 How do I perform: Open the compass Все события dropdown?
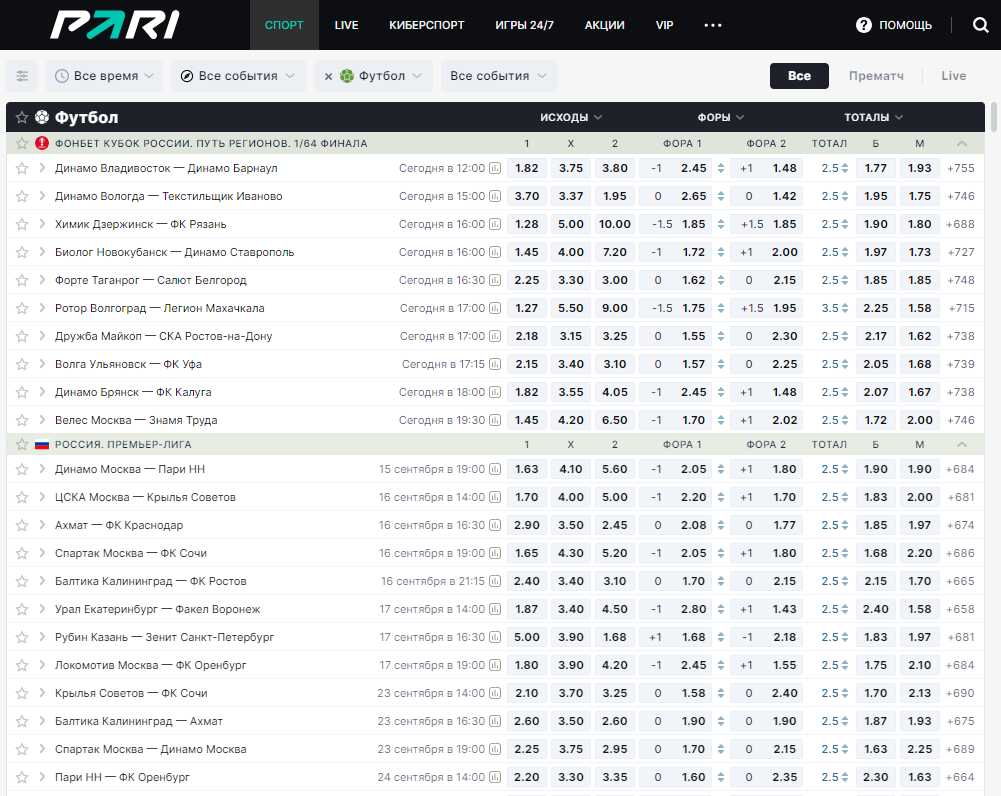point(238,76)
